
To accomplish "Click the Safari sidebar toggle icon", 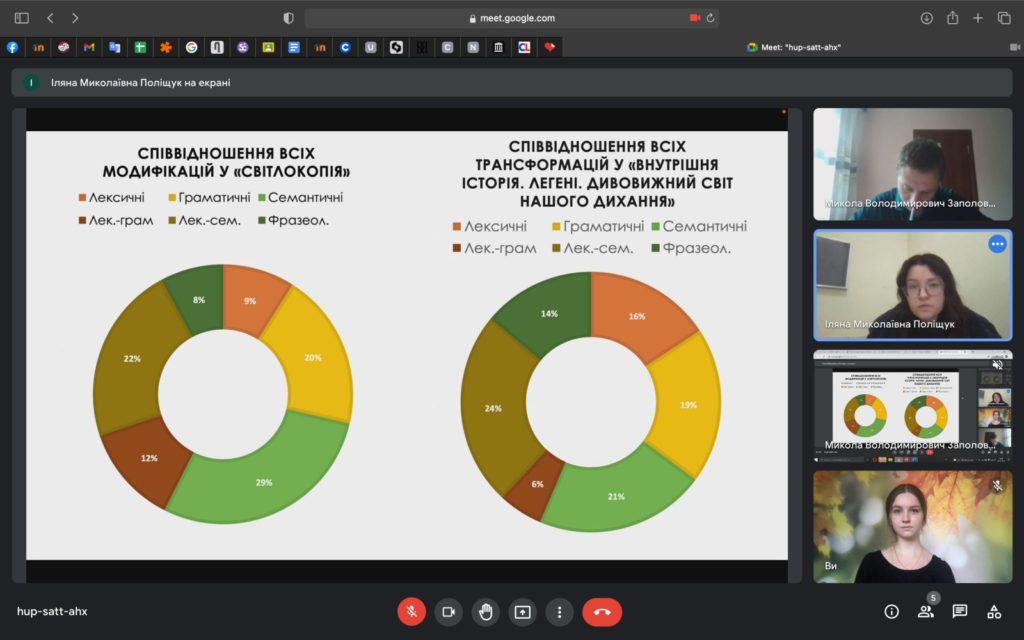I will click(x=22, y=18).
